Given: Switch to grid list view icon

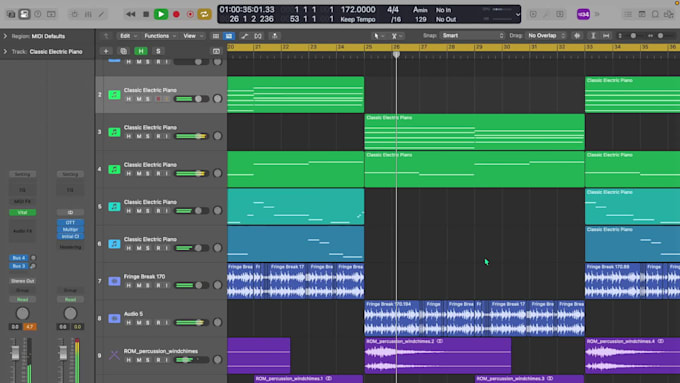Looking at the screenshot, I should (216, 36).
